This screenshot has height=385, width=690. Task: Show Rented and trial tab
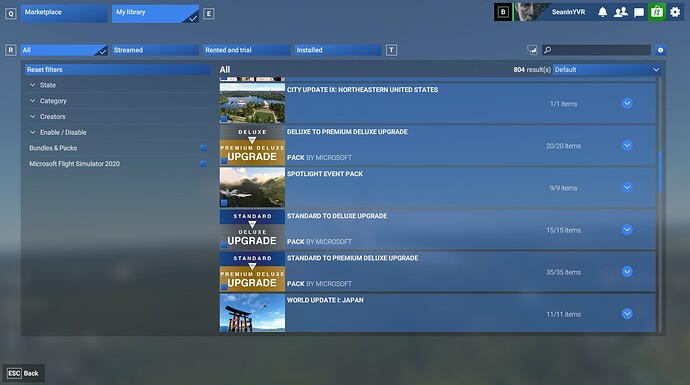tap(246, 50)
